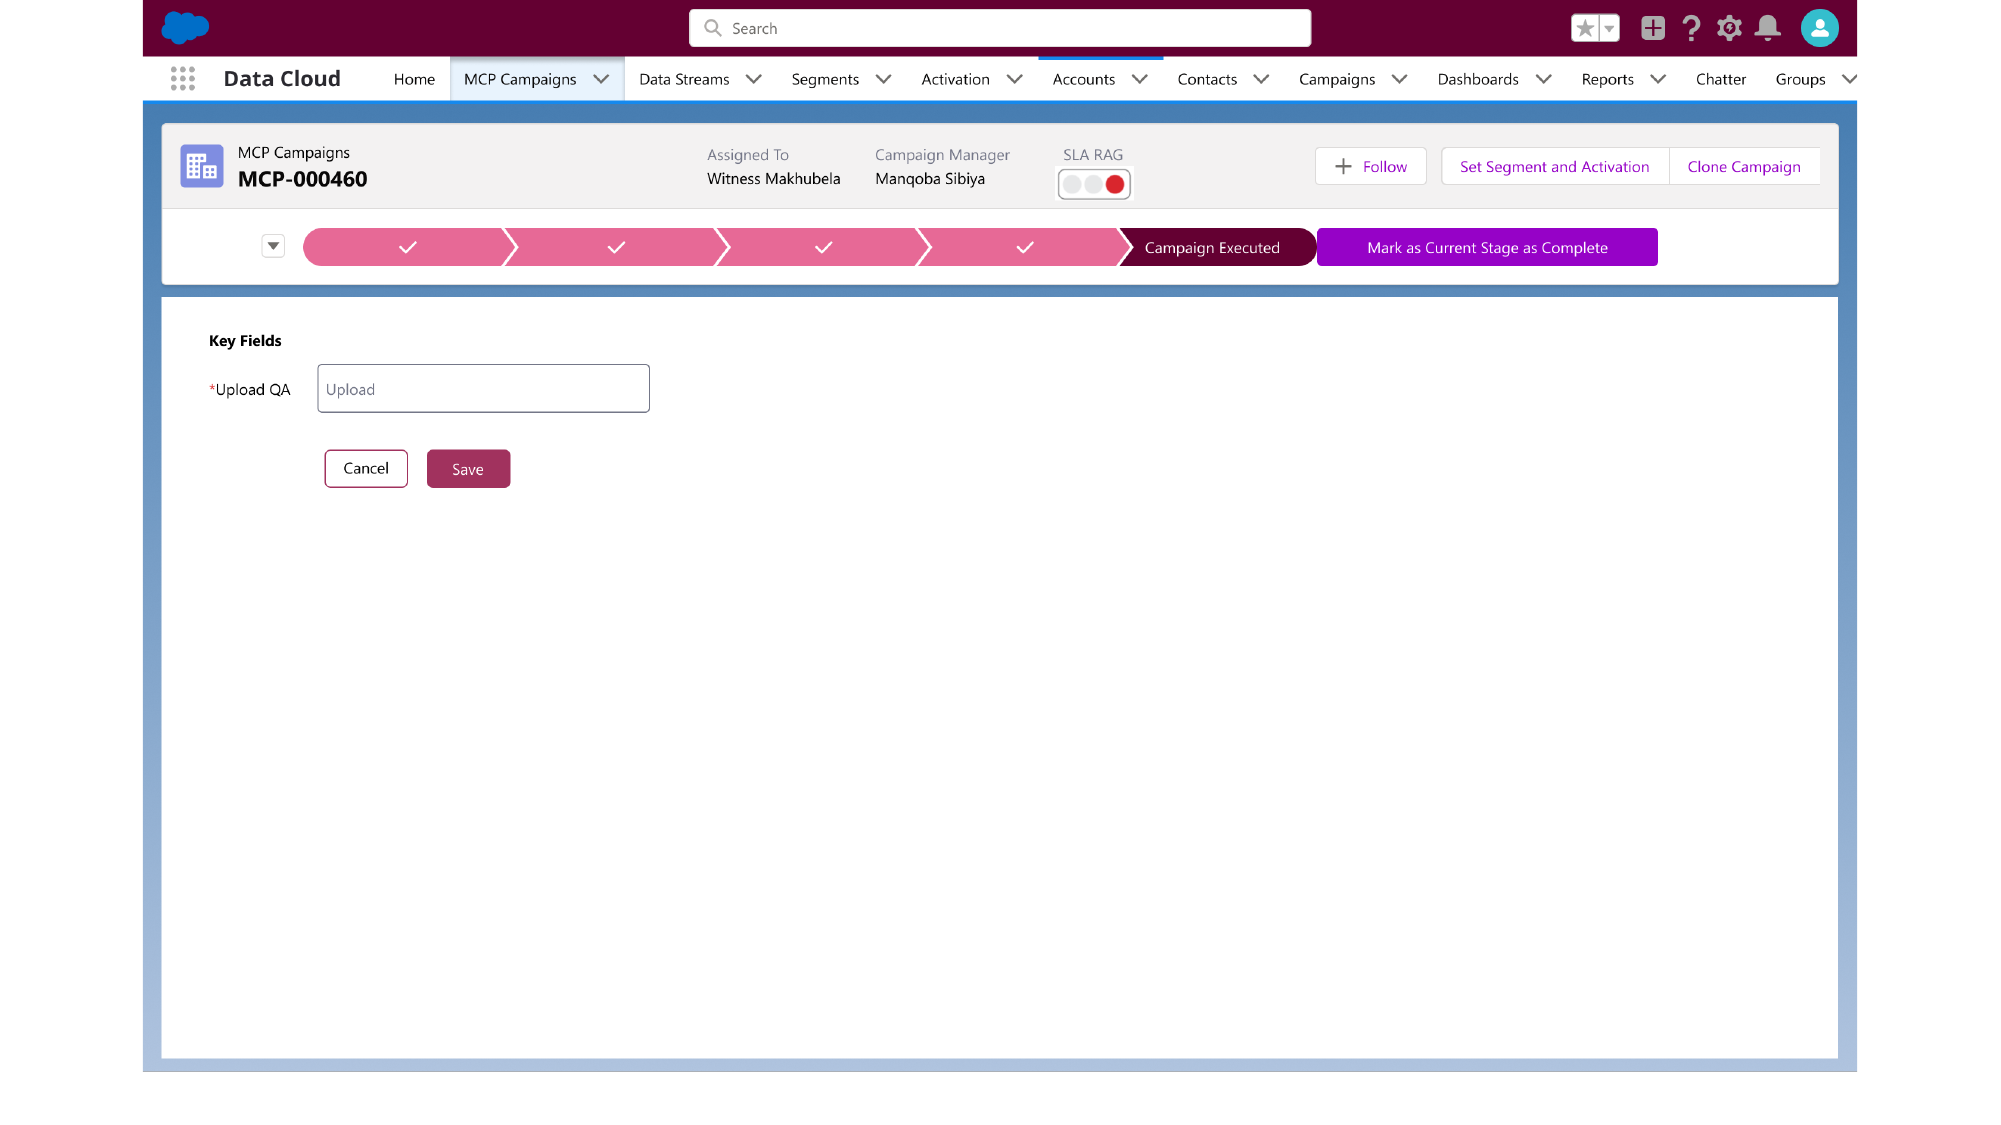Click assigned user Witness Makhubela
The image size is (2001, 1125).
pos(774,179)
